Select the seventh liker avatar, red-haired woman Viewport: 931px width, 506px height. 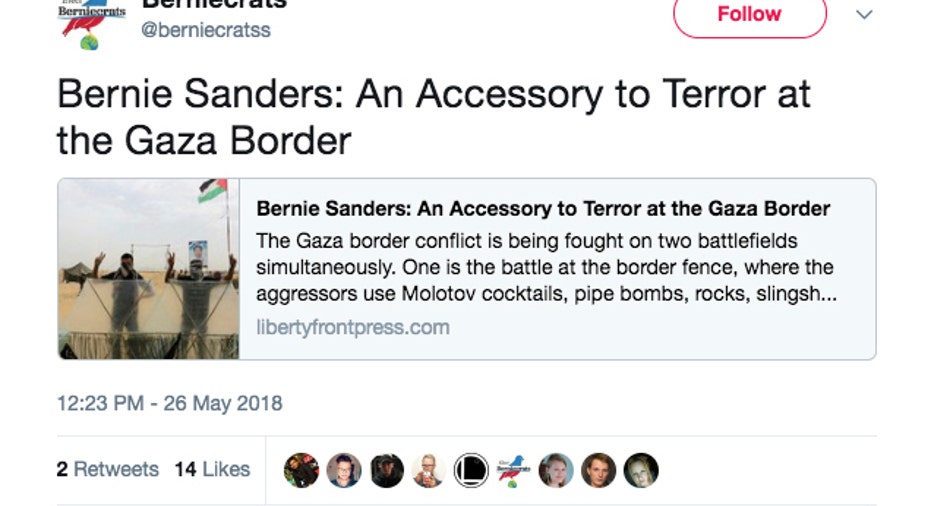pos(556,470)
